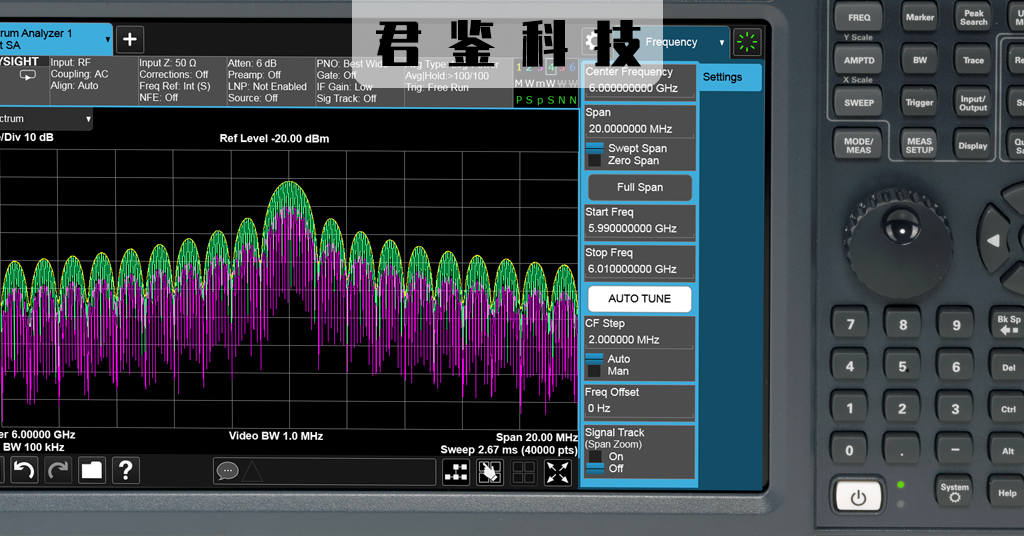Open the file folder icon
The image size is (1024, 536).
tap(92, 470)
